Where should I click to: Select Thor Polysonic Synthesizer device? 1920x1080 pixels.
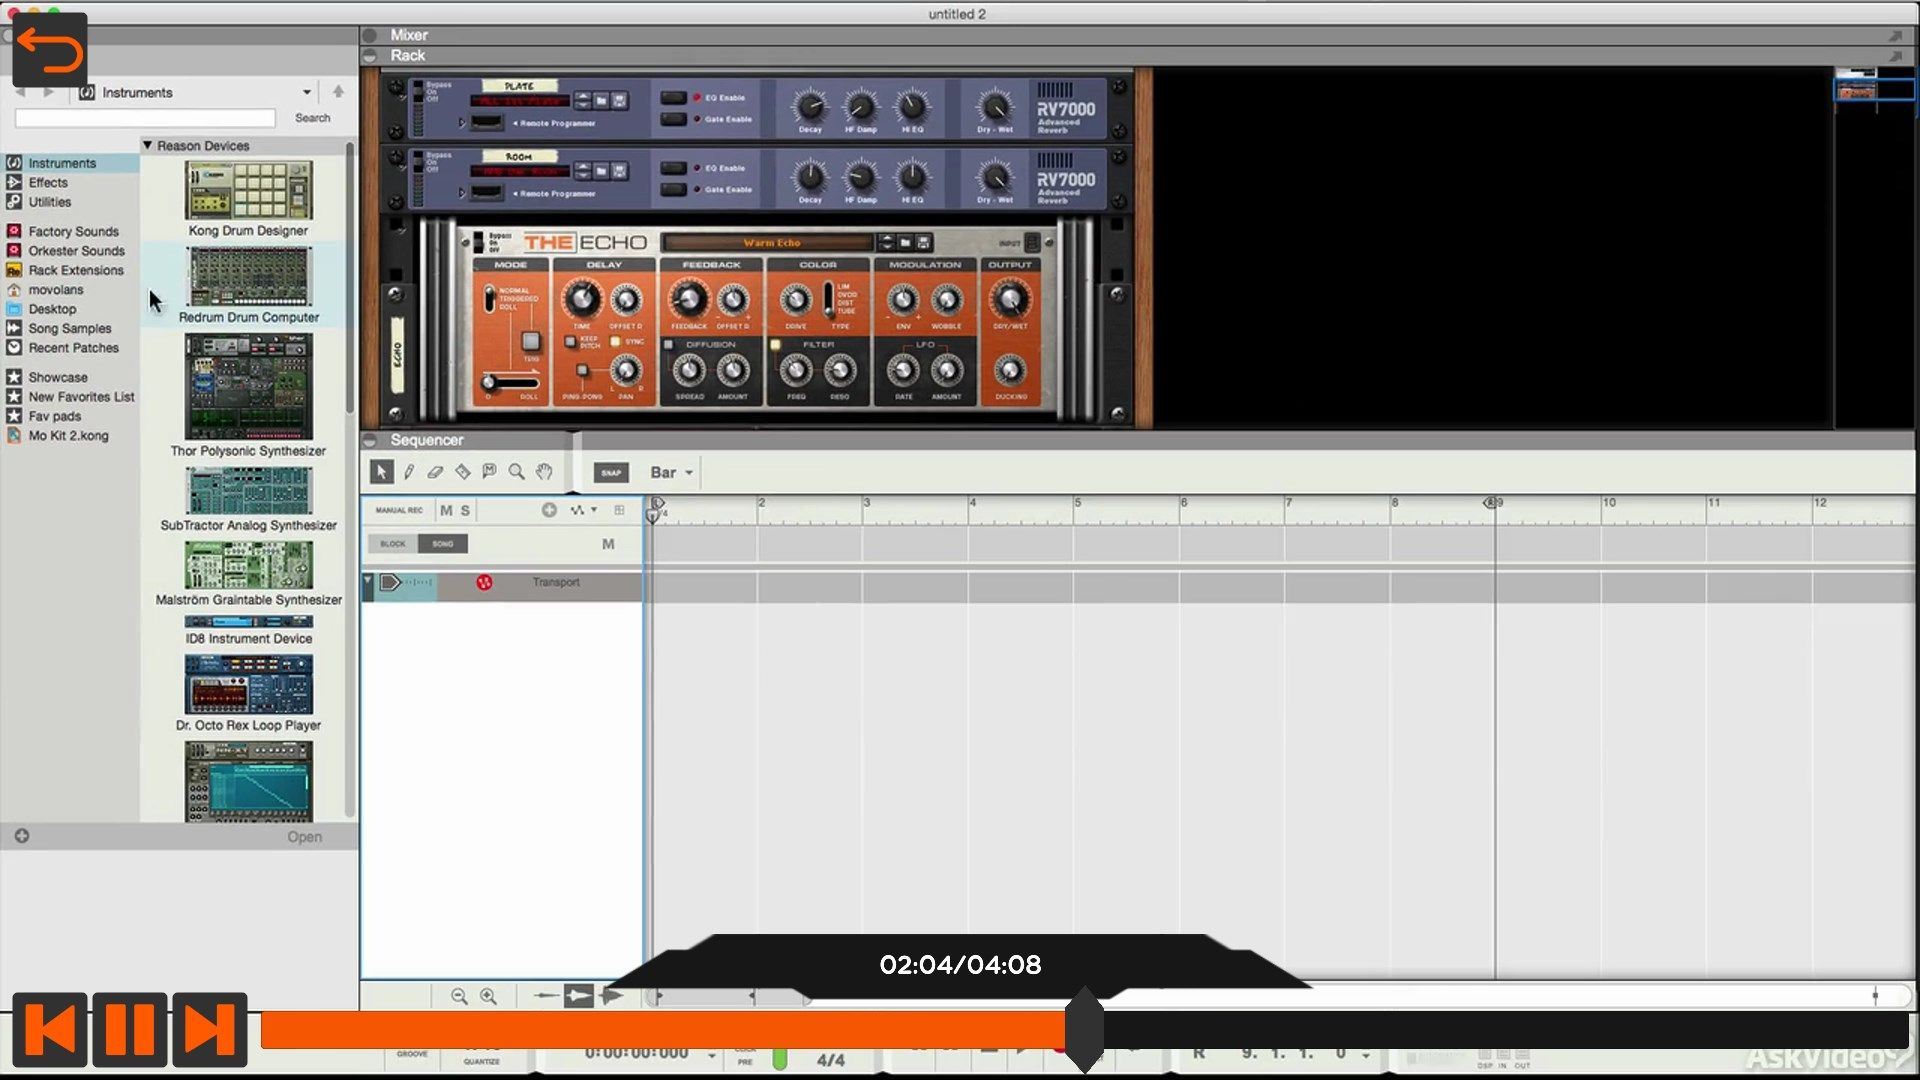click(249, 396)
